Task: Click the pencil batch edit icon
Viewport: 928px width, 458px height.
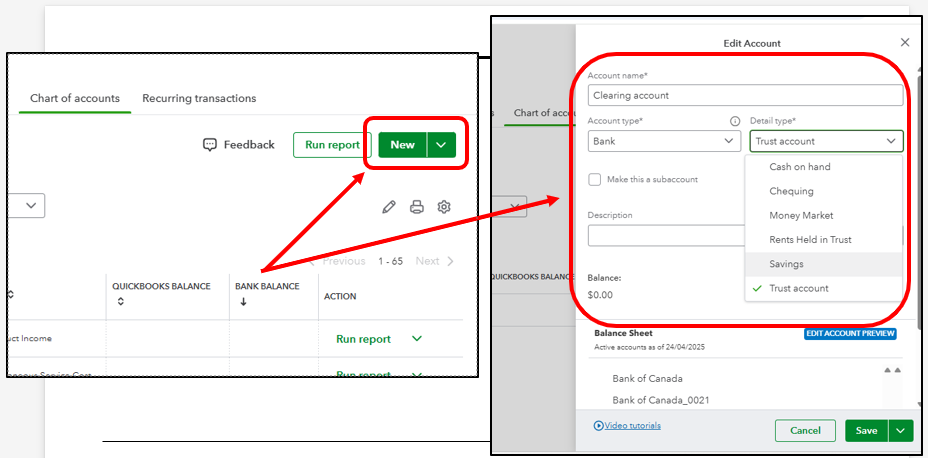Action: 389,207
